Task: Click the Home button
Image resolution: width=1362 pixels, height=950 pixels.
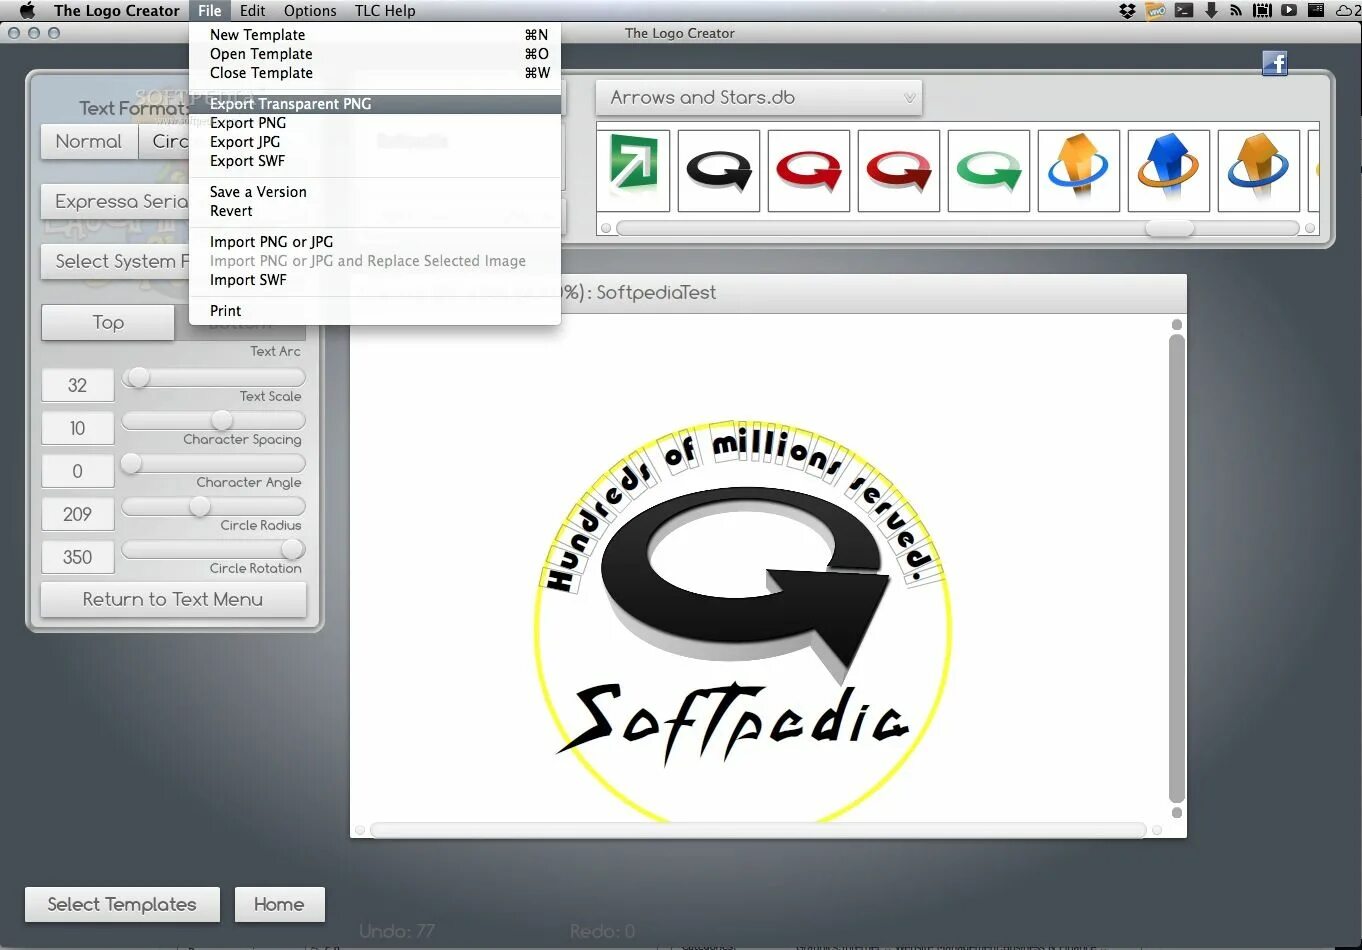Action: click(279, 904)
